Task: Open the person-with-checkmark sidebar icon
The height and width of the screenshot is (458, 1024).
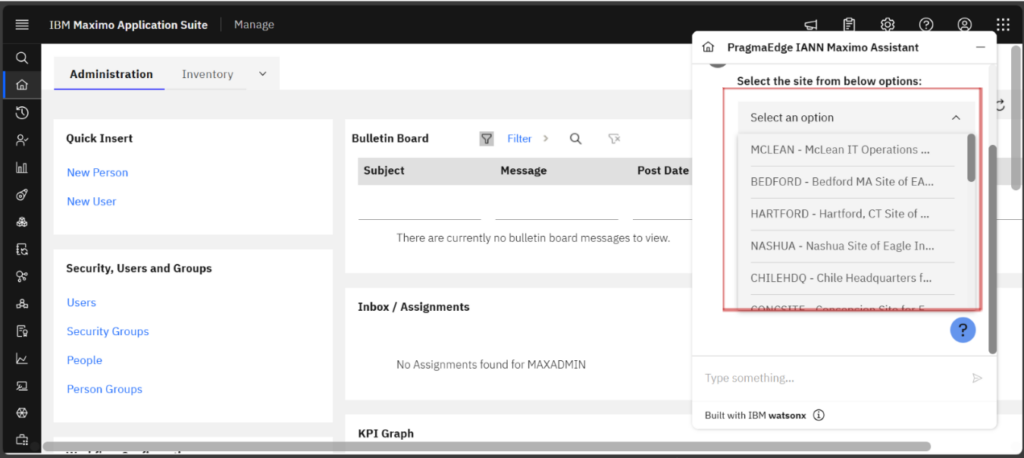Action: click(22, 140)
